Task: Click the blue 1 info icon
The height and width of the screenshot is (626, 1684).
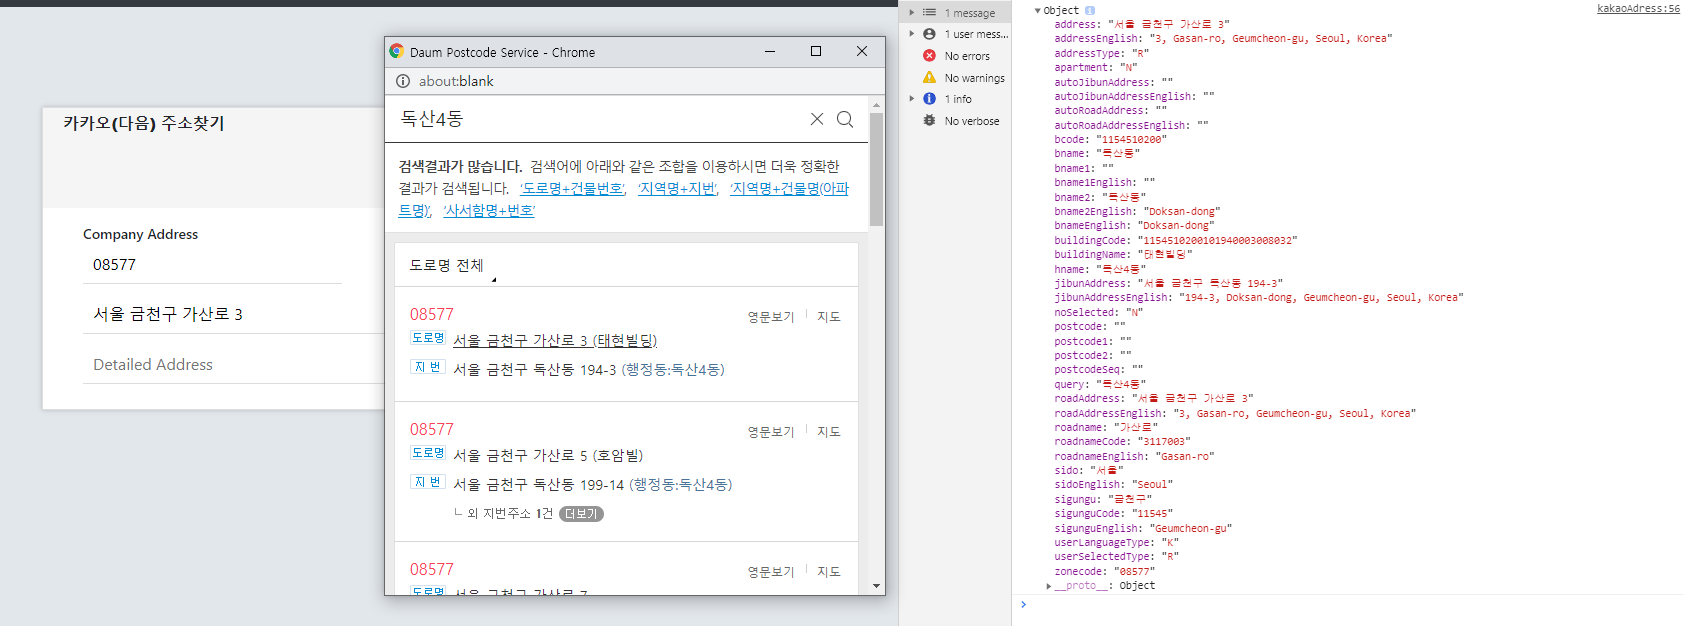Action: click(929, 99)
